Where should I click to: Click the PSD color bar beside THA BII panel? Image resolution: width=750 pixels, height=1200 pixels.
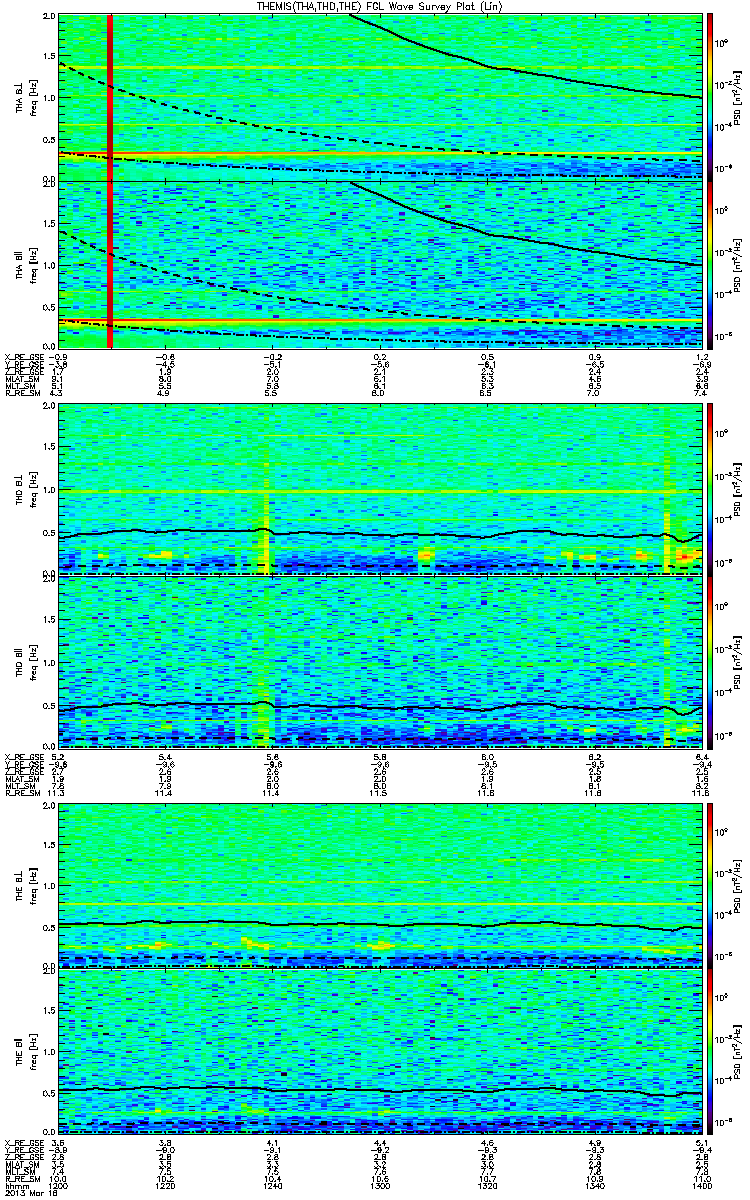pos(711,265)
